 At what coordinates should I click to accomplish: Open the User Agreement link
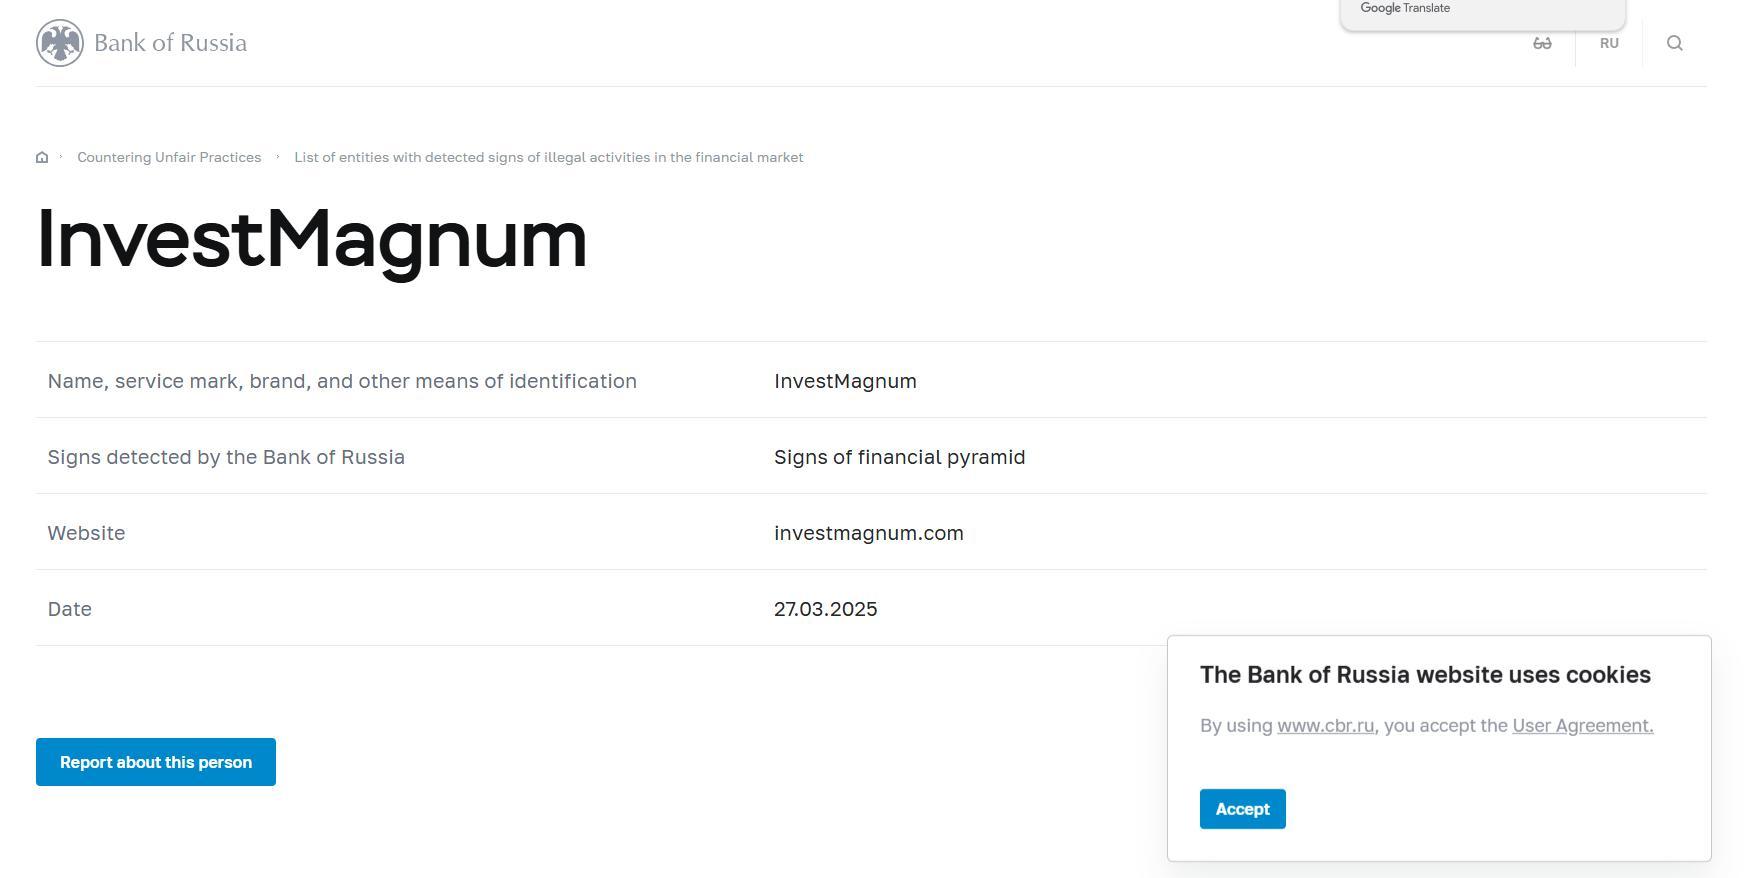click(1582, 726)
